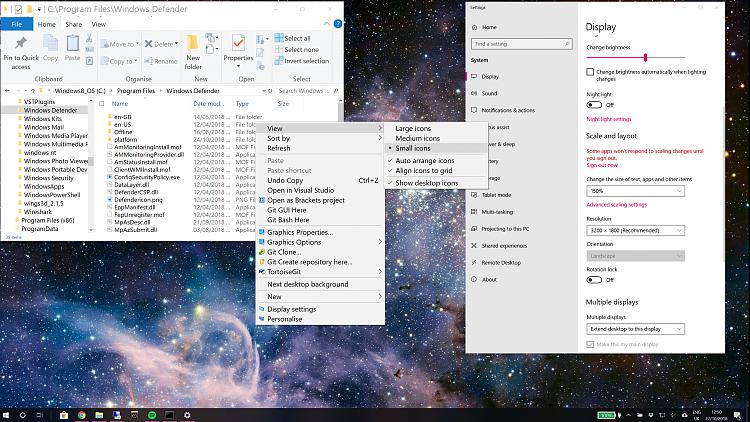Check Change brightness automatically when lighting changes
Viewport: 750px width, 422px height.
[590, 72]
